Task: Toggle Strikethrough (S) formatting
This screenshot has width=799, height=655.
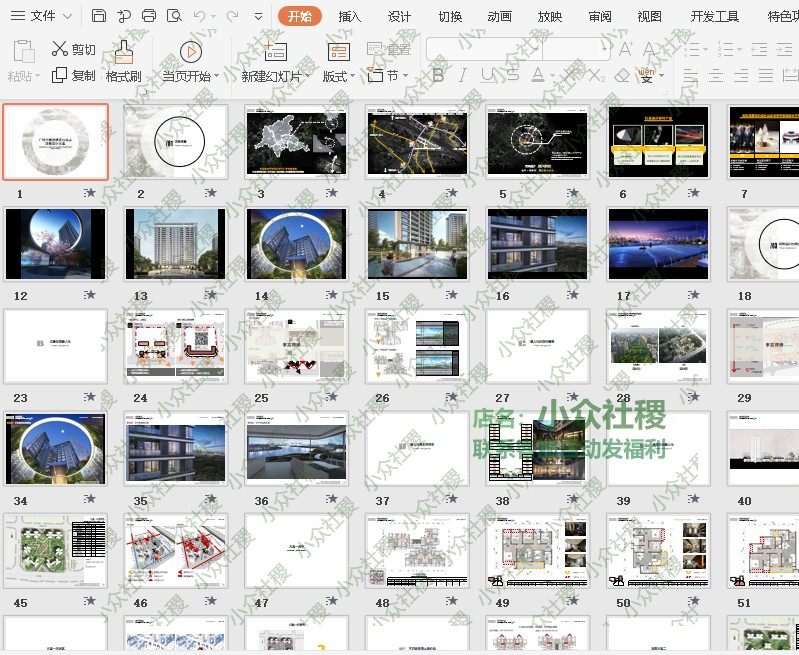Action: pyautogui.click(x=513, y=75)
